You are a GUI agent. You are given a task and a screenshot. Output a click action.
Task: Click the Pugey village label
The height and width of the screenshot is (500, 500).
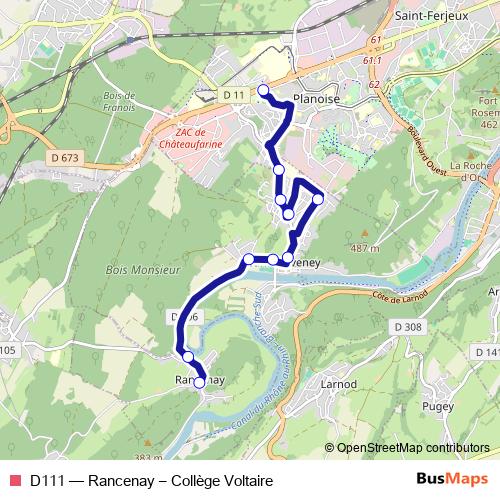(x=438, y=407)
